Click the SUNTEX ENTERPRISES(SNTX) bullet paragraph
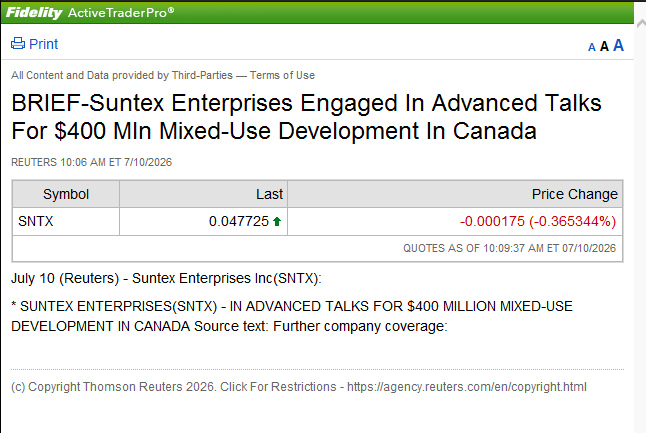 tap(292, 316)
